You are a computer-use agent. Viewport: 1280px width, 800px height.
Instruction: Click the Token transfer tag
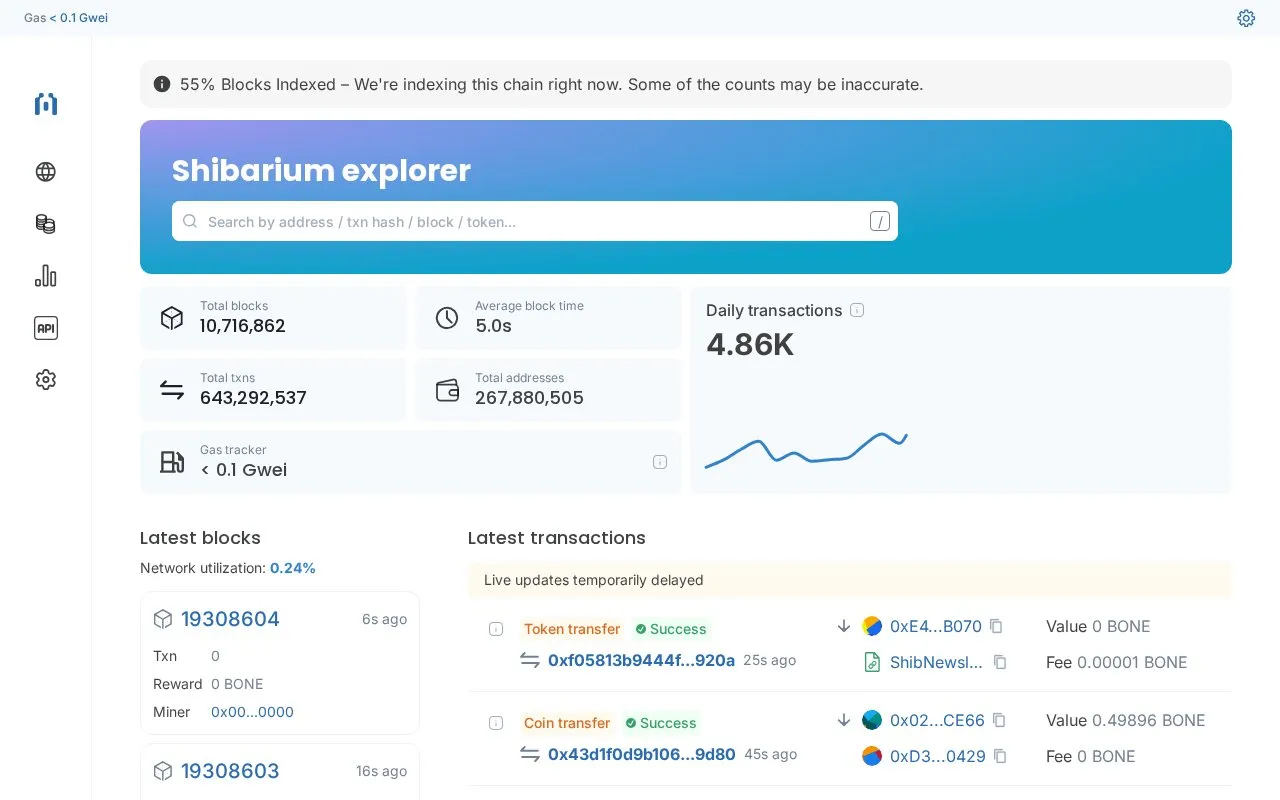pyautogui.click(x=572, y=629)
